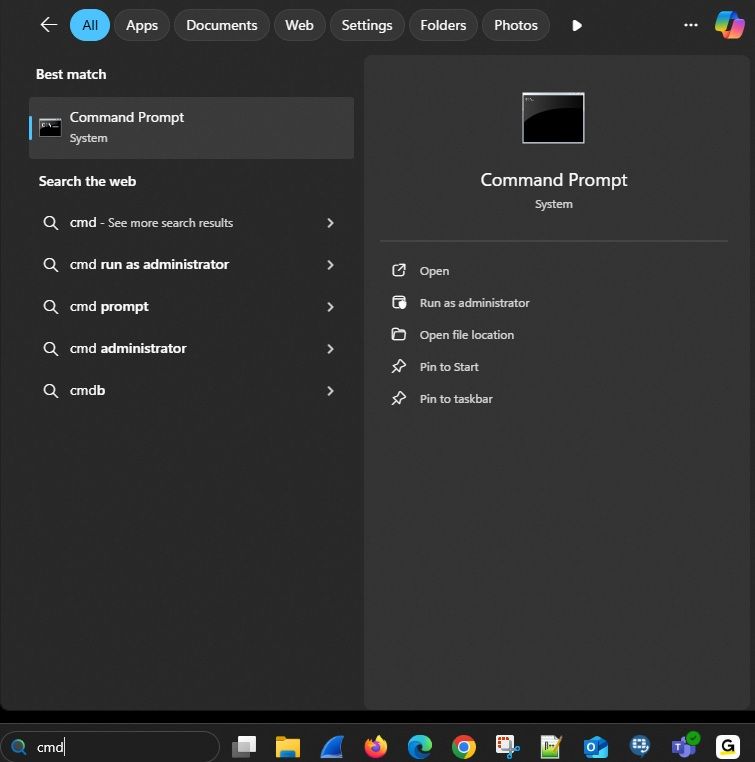The height and width of the screenshot is (762, 755).
Task: Click the magnifier icon beside 'cmd administrator'
Action: coord(51,348)
